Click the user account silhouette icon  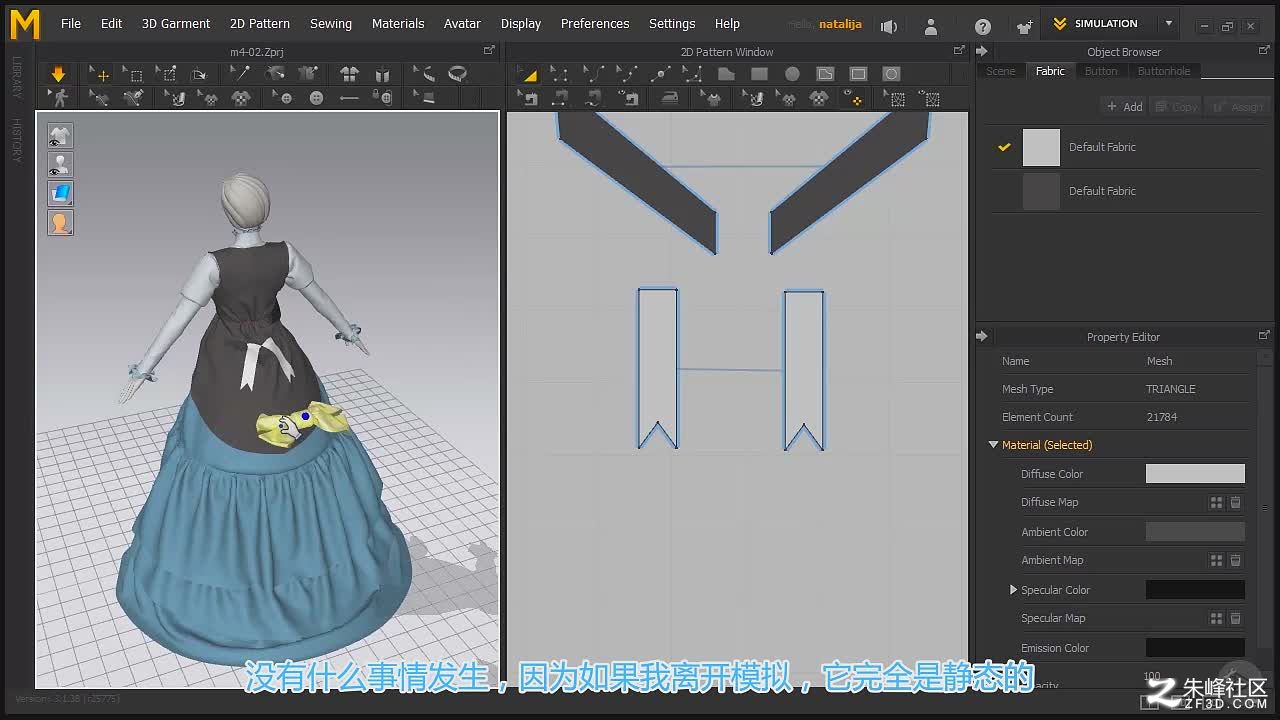pos(931,26)
